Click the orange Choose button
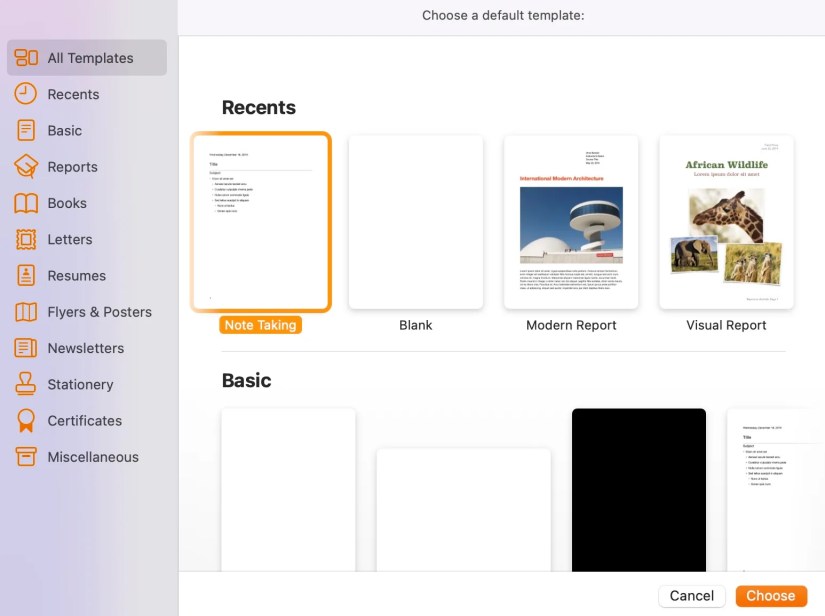 (771, 596)
